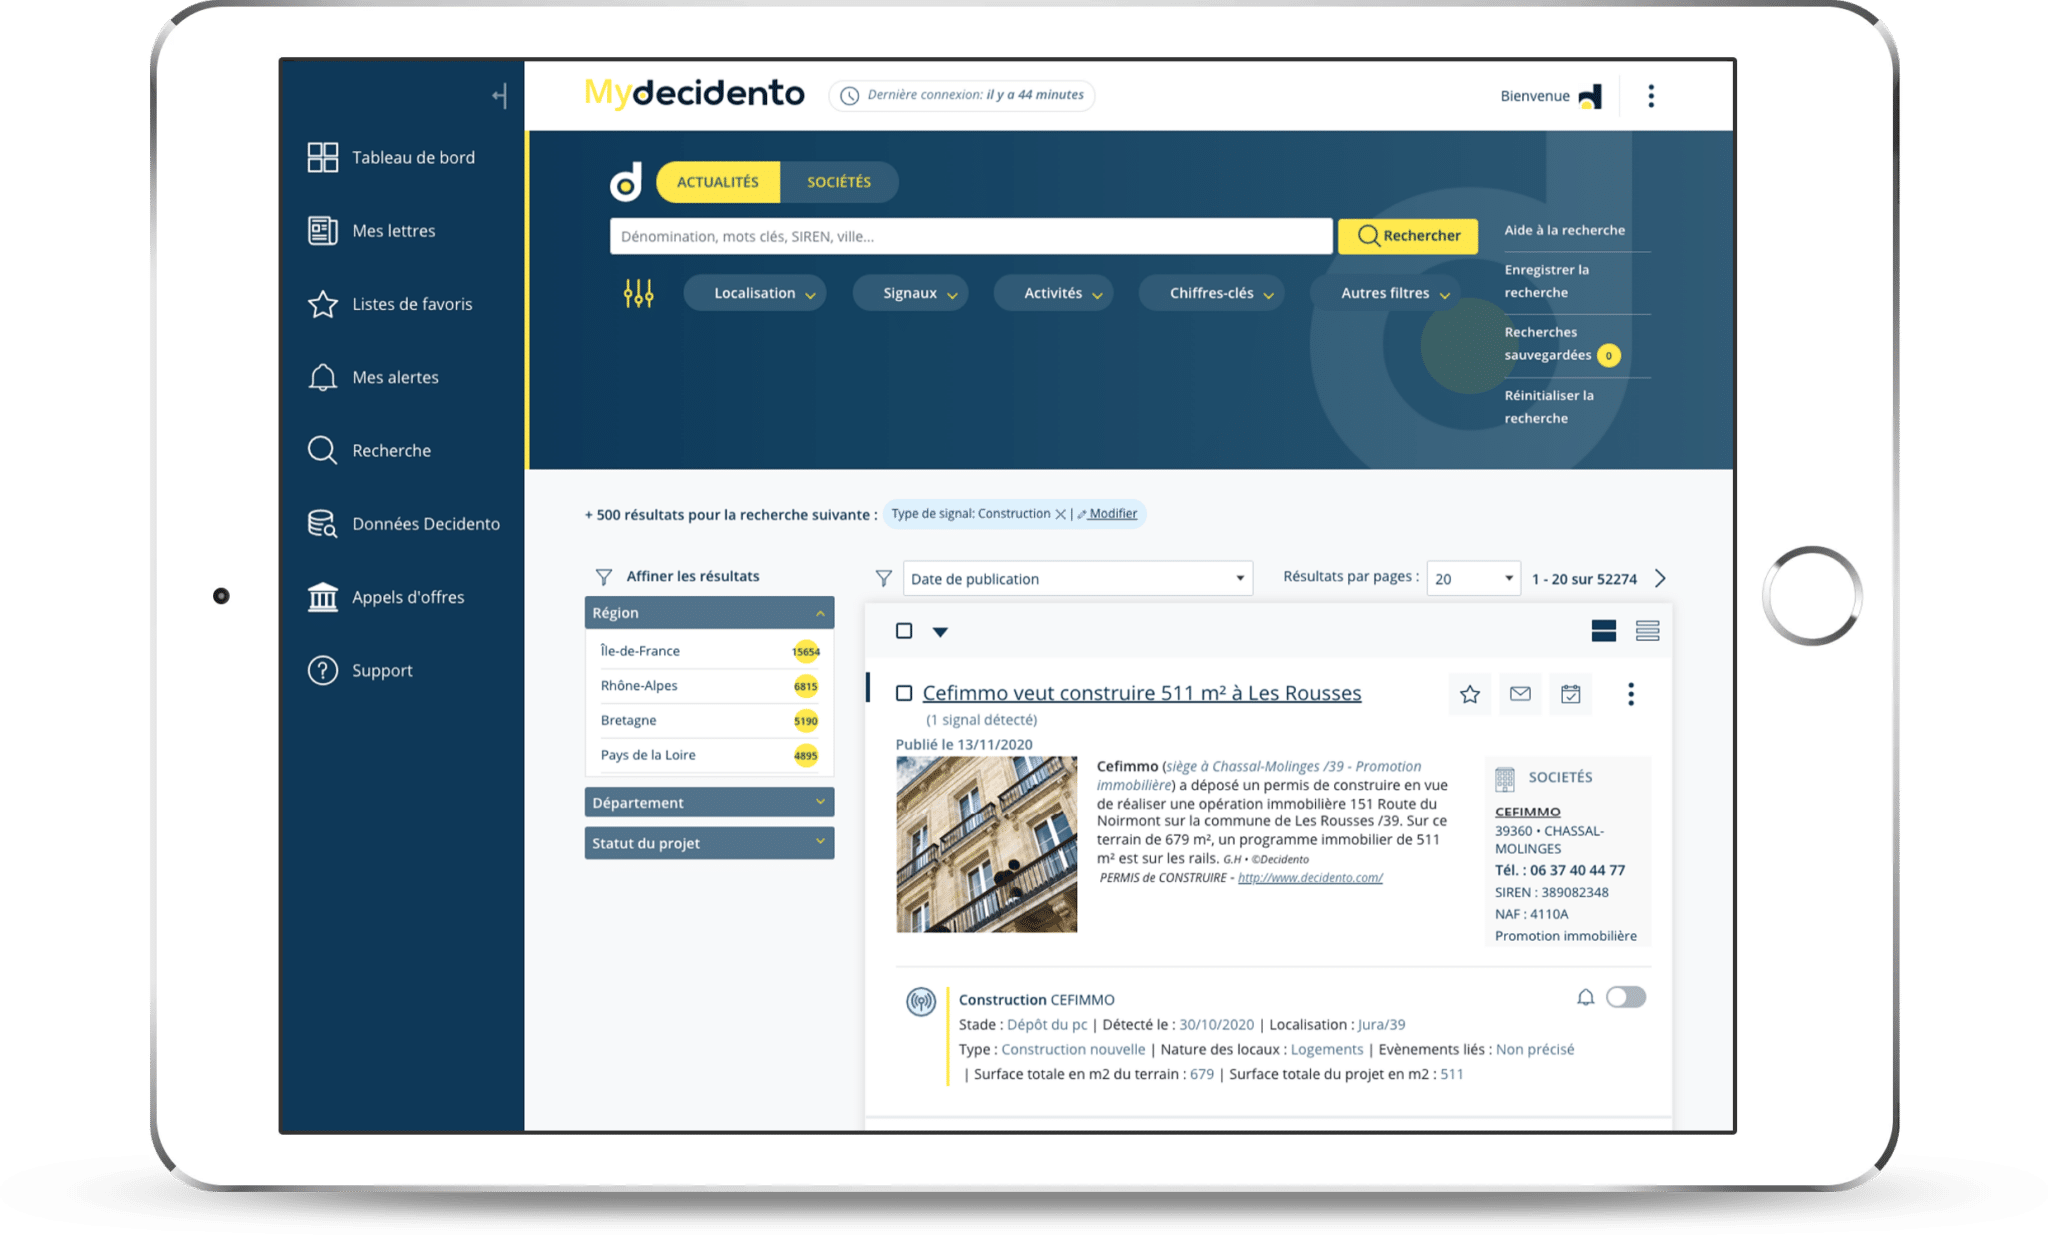Viewport: 2048px width, 1235px height.
Task: Click the bell icon beside Mes alertes
Action: click(322, 377)
